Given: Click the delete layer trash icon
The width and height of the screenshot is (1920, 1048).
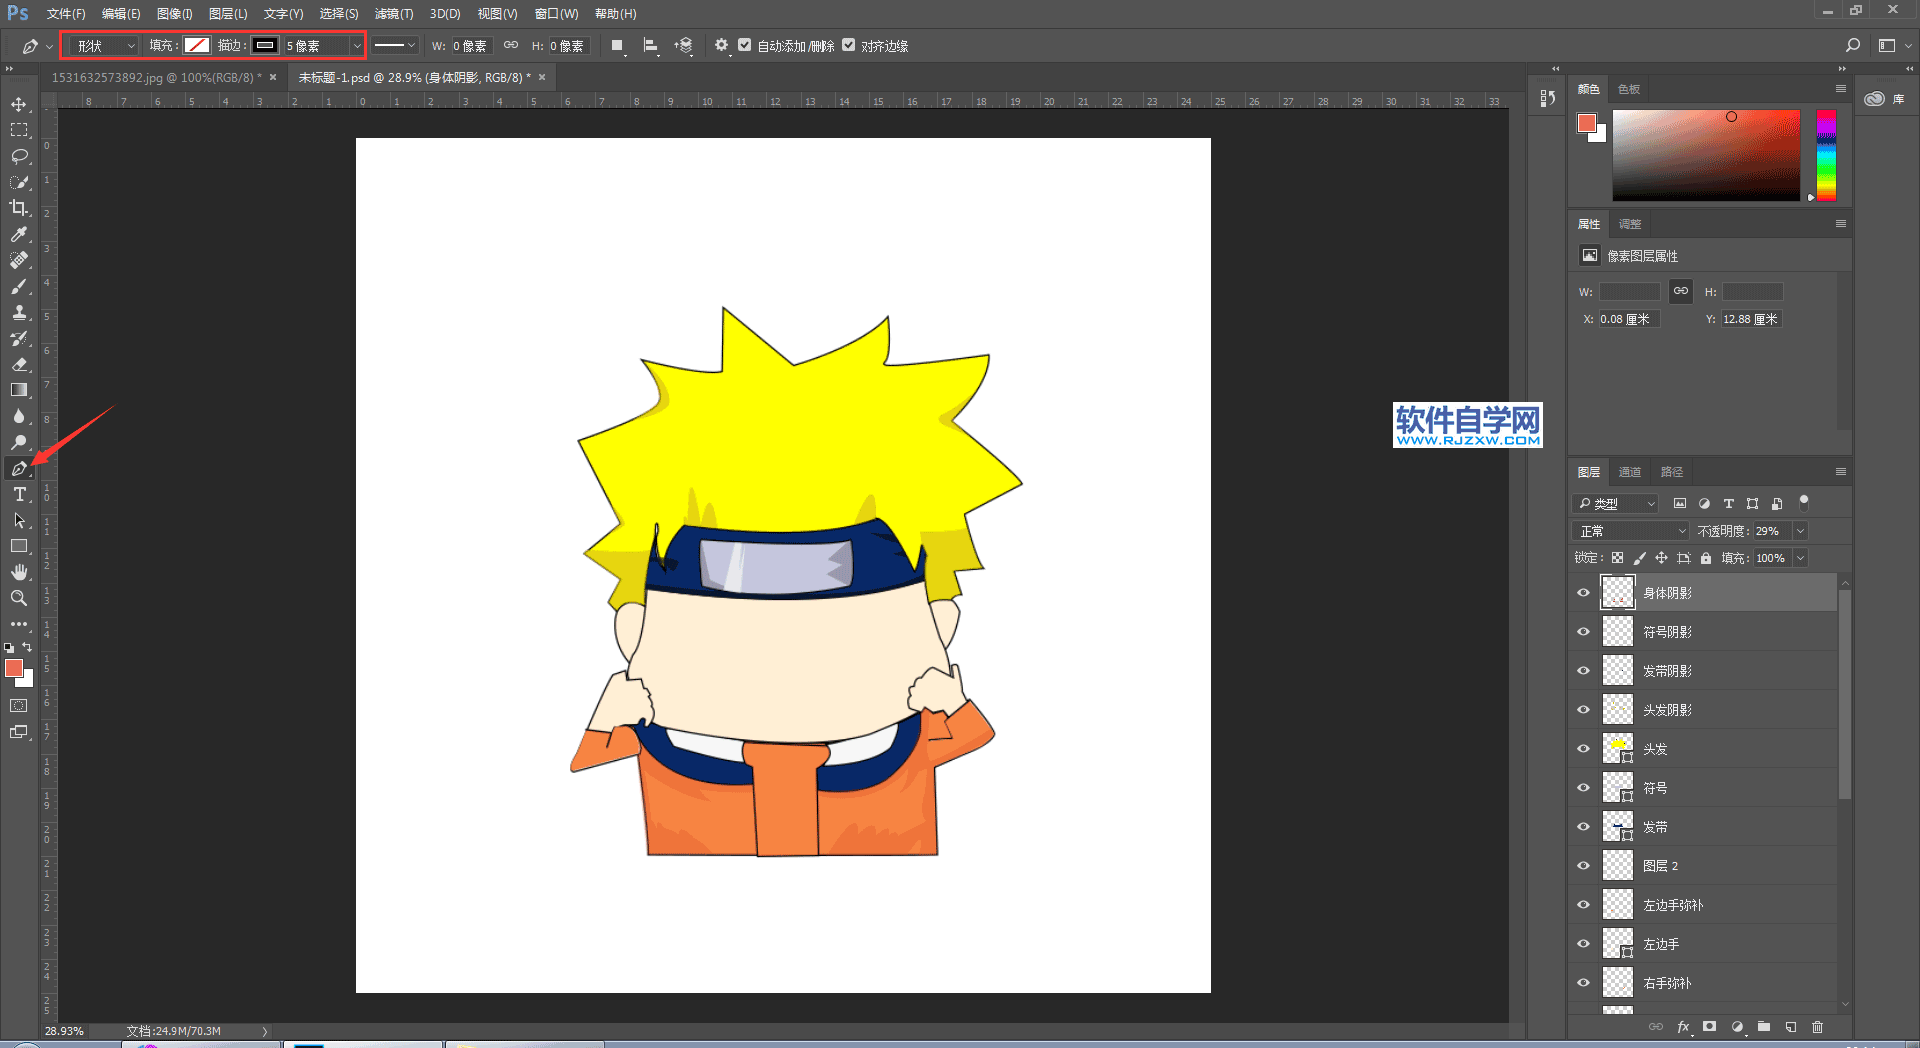Looking at the screenshot, I should tap(1817, 1027).
